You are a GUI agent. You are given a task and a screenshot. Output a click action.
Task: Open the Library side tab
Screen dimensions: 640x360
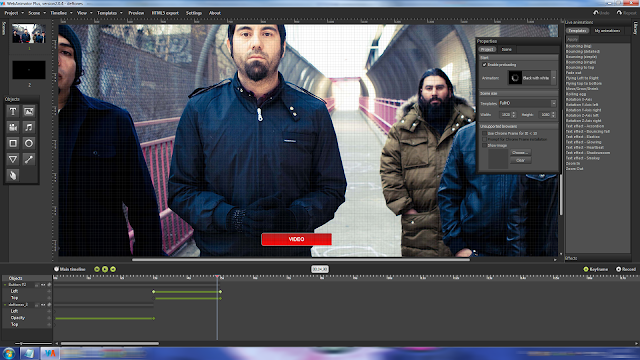coord(636,29)
